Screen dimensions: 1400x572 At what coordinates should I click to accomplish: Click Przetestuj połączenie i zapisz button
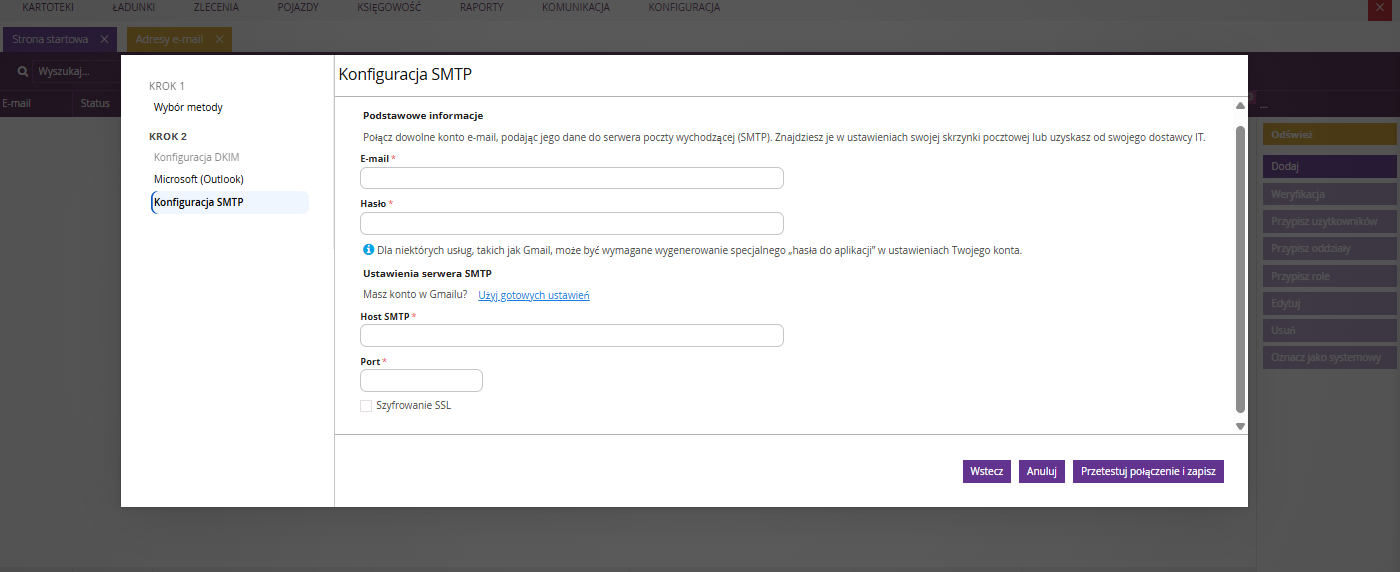pos(1148,471)
